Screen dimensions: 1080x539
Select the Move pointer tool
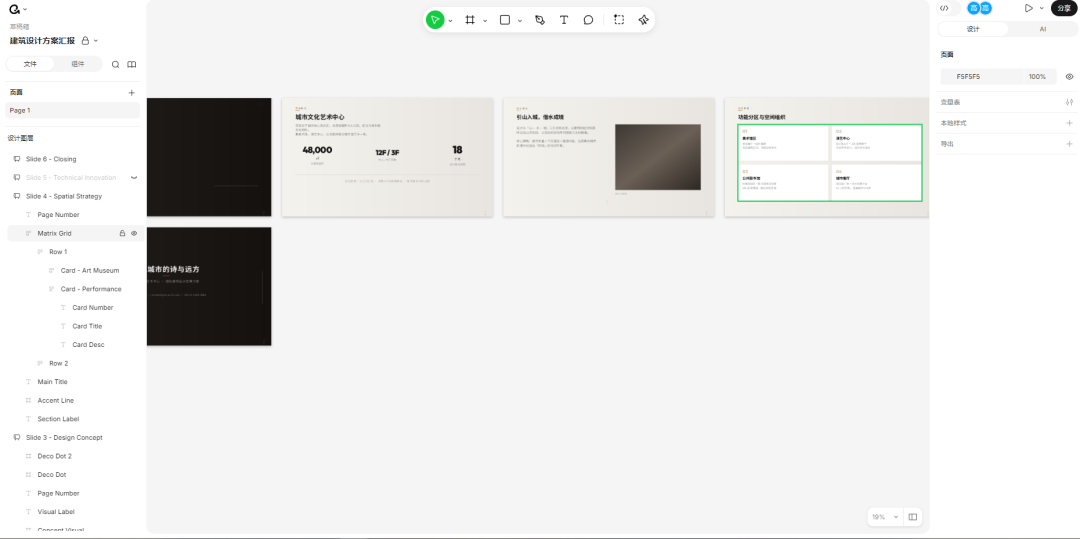click(435, 20)
